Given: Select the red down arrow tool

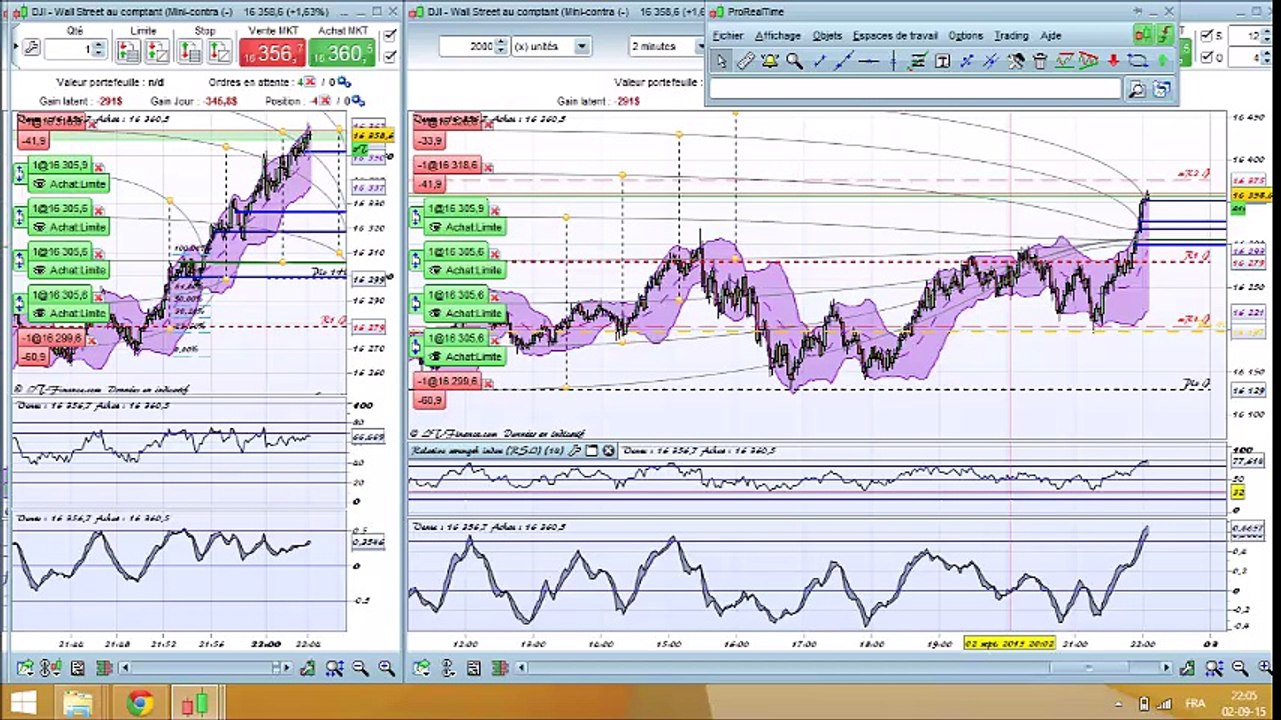Looking at the screenshot, I should (x=1113, y=61).
